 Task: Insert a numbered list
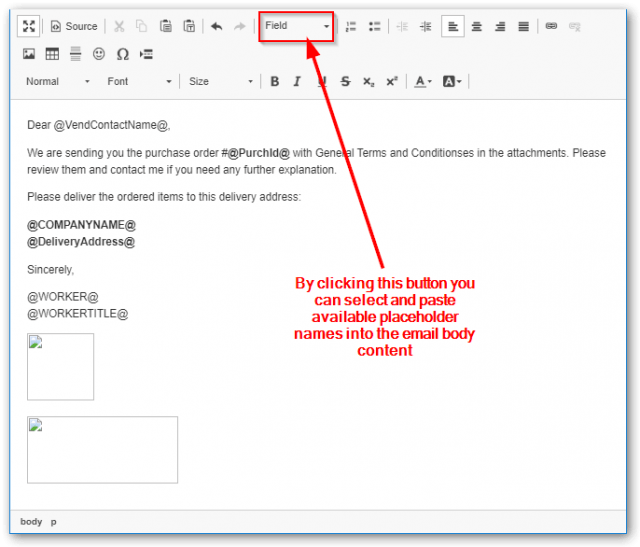(351, 27)
